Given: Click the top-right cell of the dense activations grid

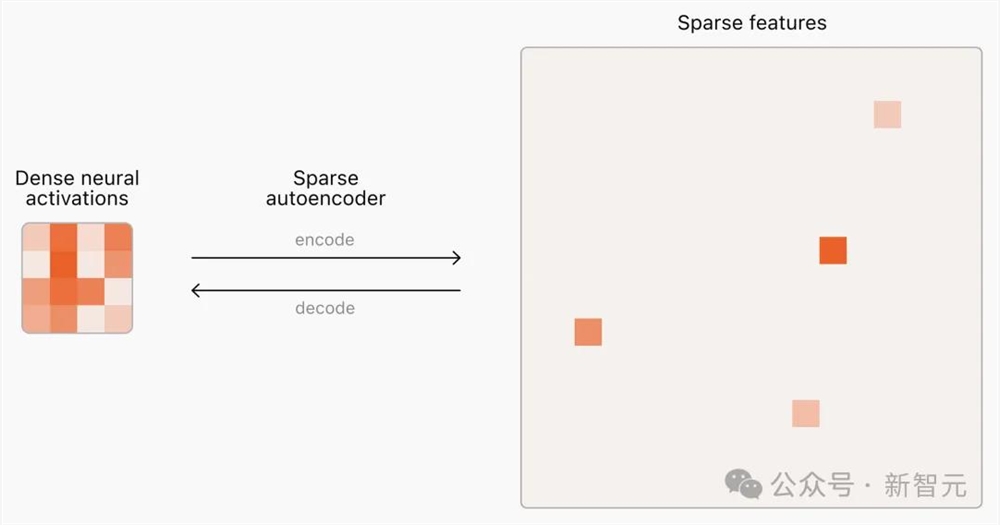Looking at the screenshot, I should tap(118, 237).
